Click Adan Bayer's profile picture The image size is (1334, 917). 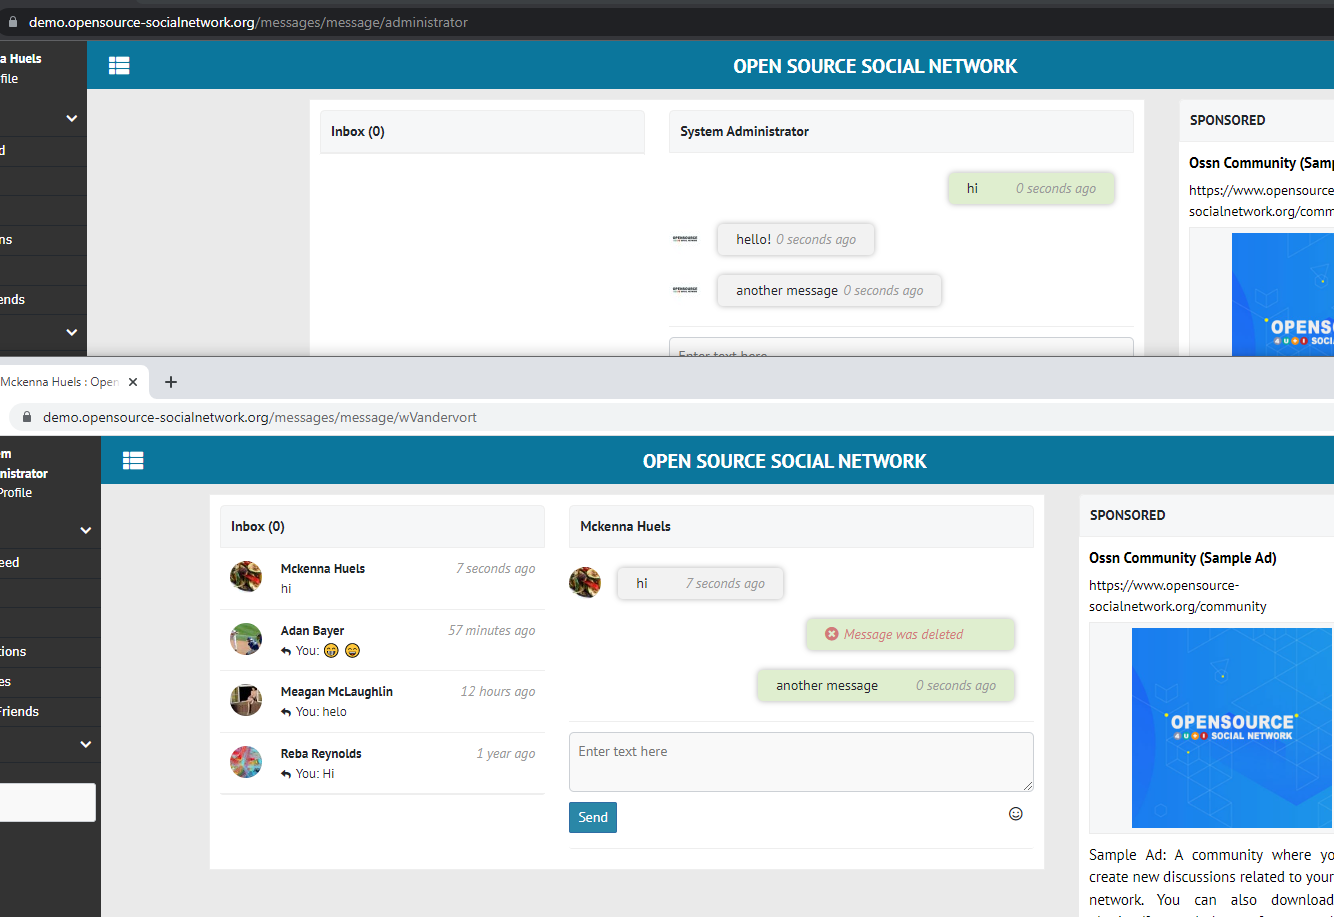point(246,640)
